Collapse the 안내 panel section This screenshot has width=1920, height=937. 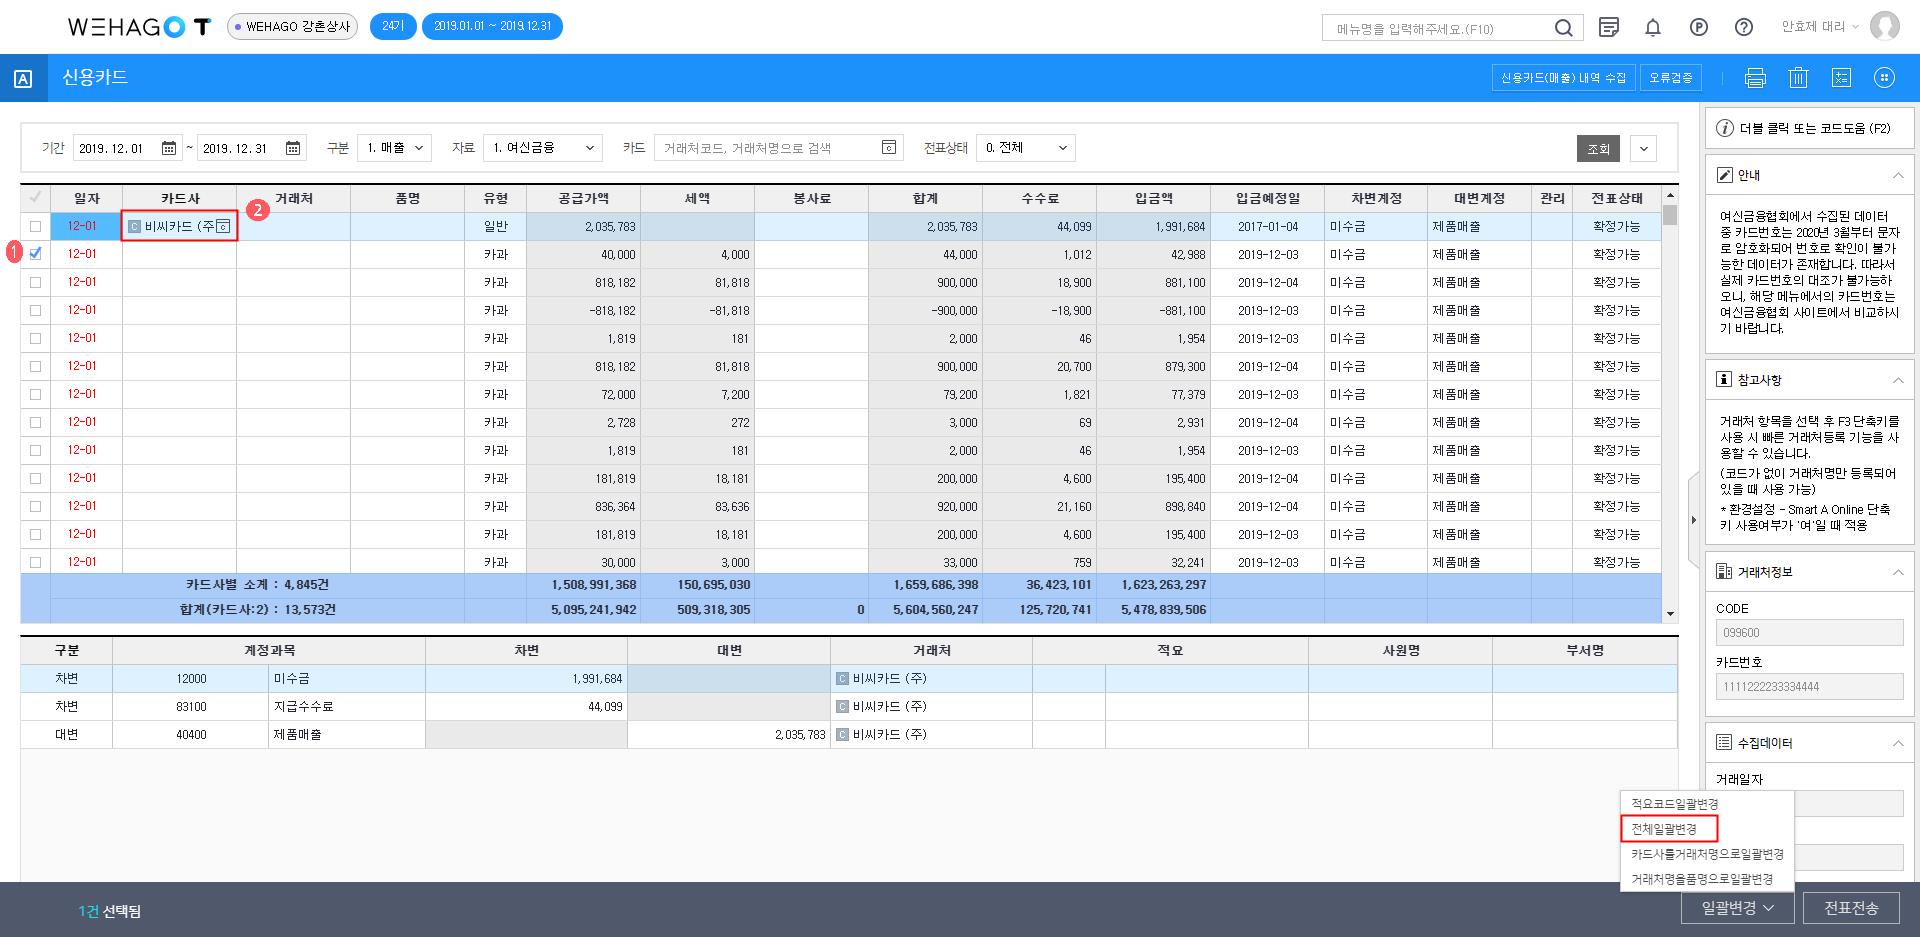pyautogui.click(x=1897, y=175)
